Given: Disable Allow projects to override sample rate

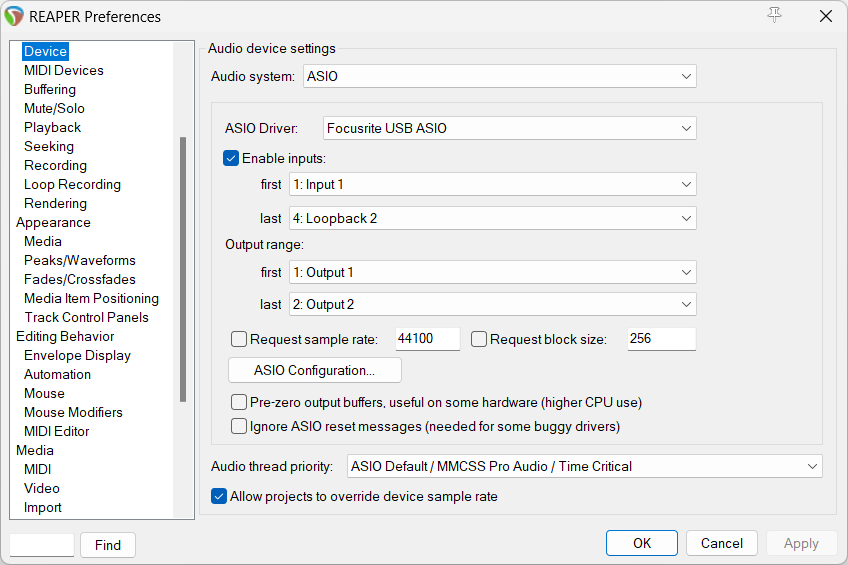Looking at the screenshot, I should 219,496.
